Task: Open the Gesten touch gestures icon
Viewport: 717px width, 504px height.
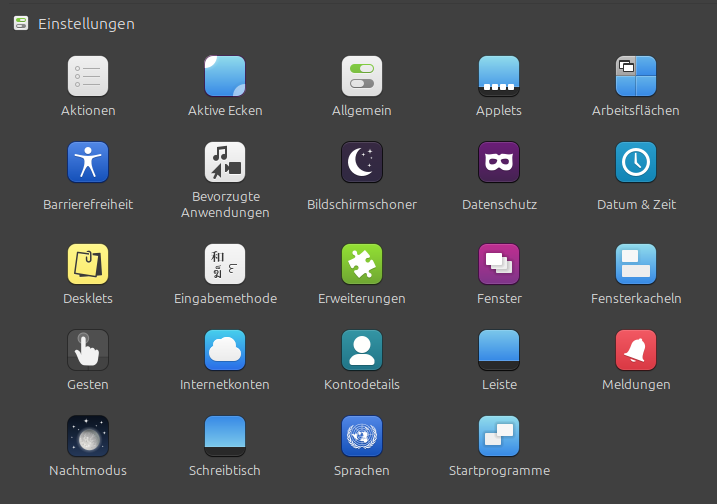Action: [x=88, y=350]
